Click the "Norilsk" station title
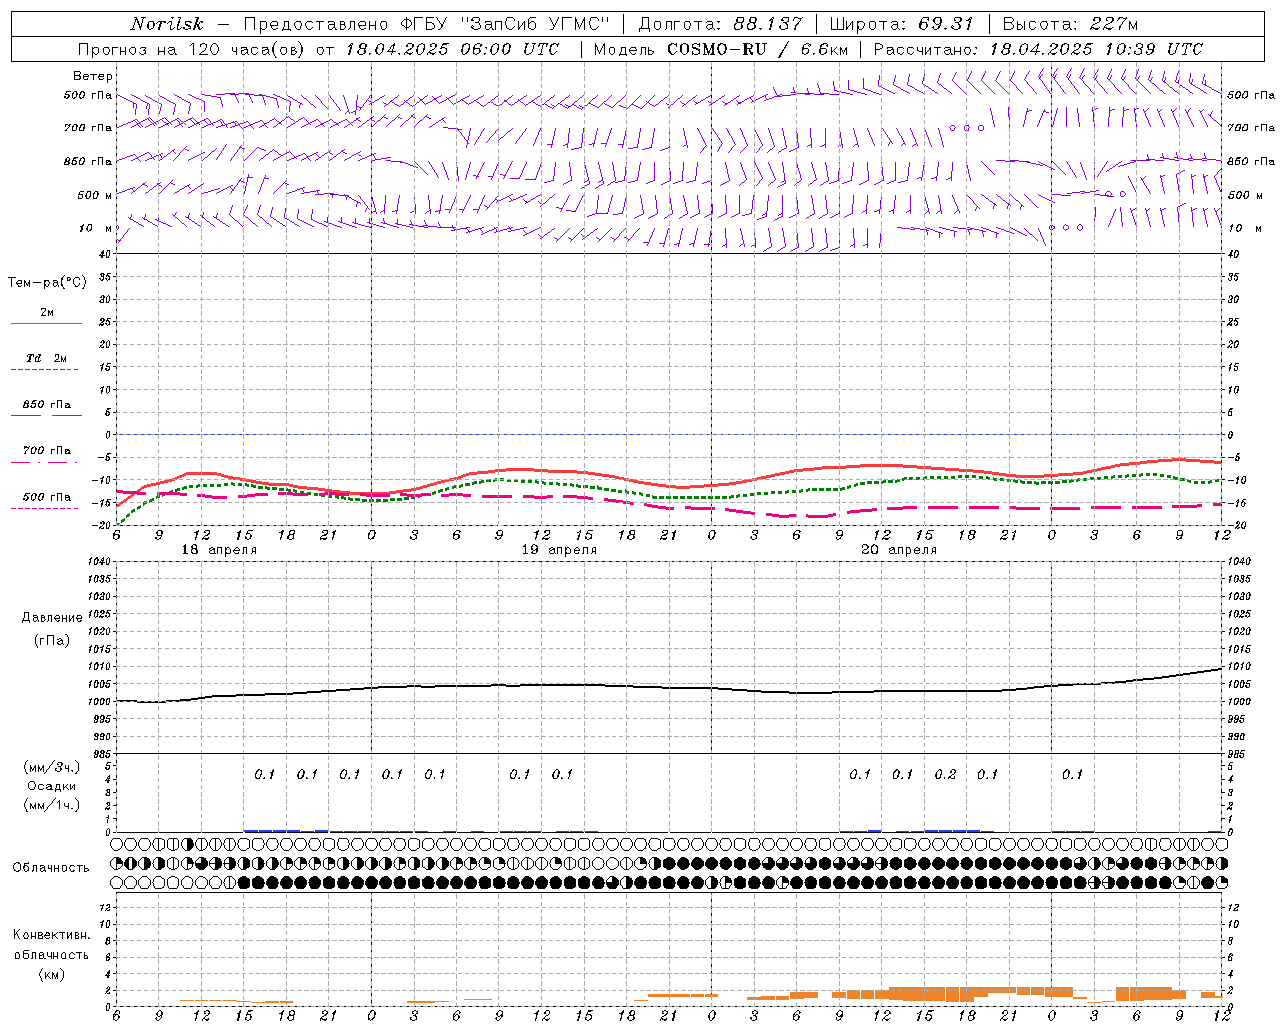This screenshot has width=1280, height=1024. click(166, 24)
